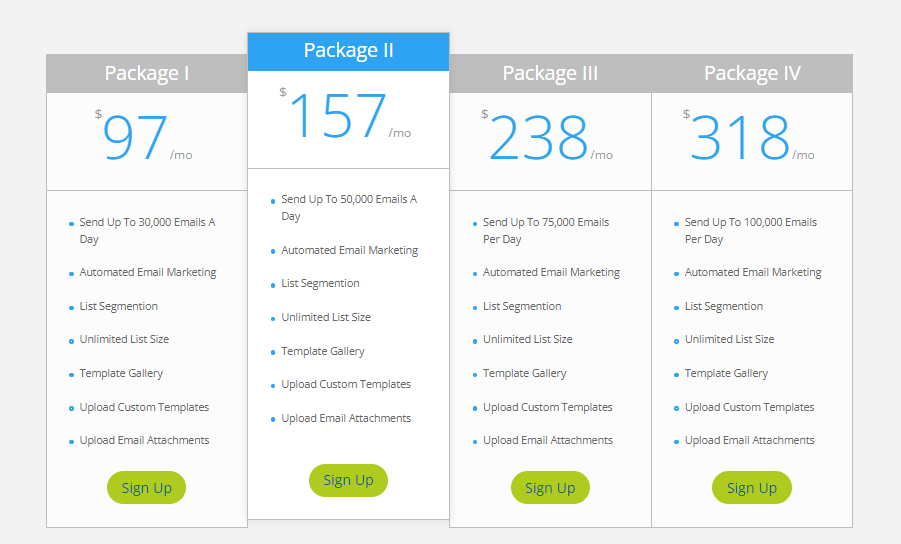Select the $318 per month price
The image size is (901, 544).
point(741,139)
